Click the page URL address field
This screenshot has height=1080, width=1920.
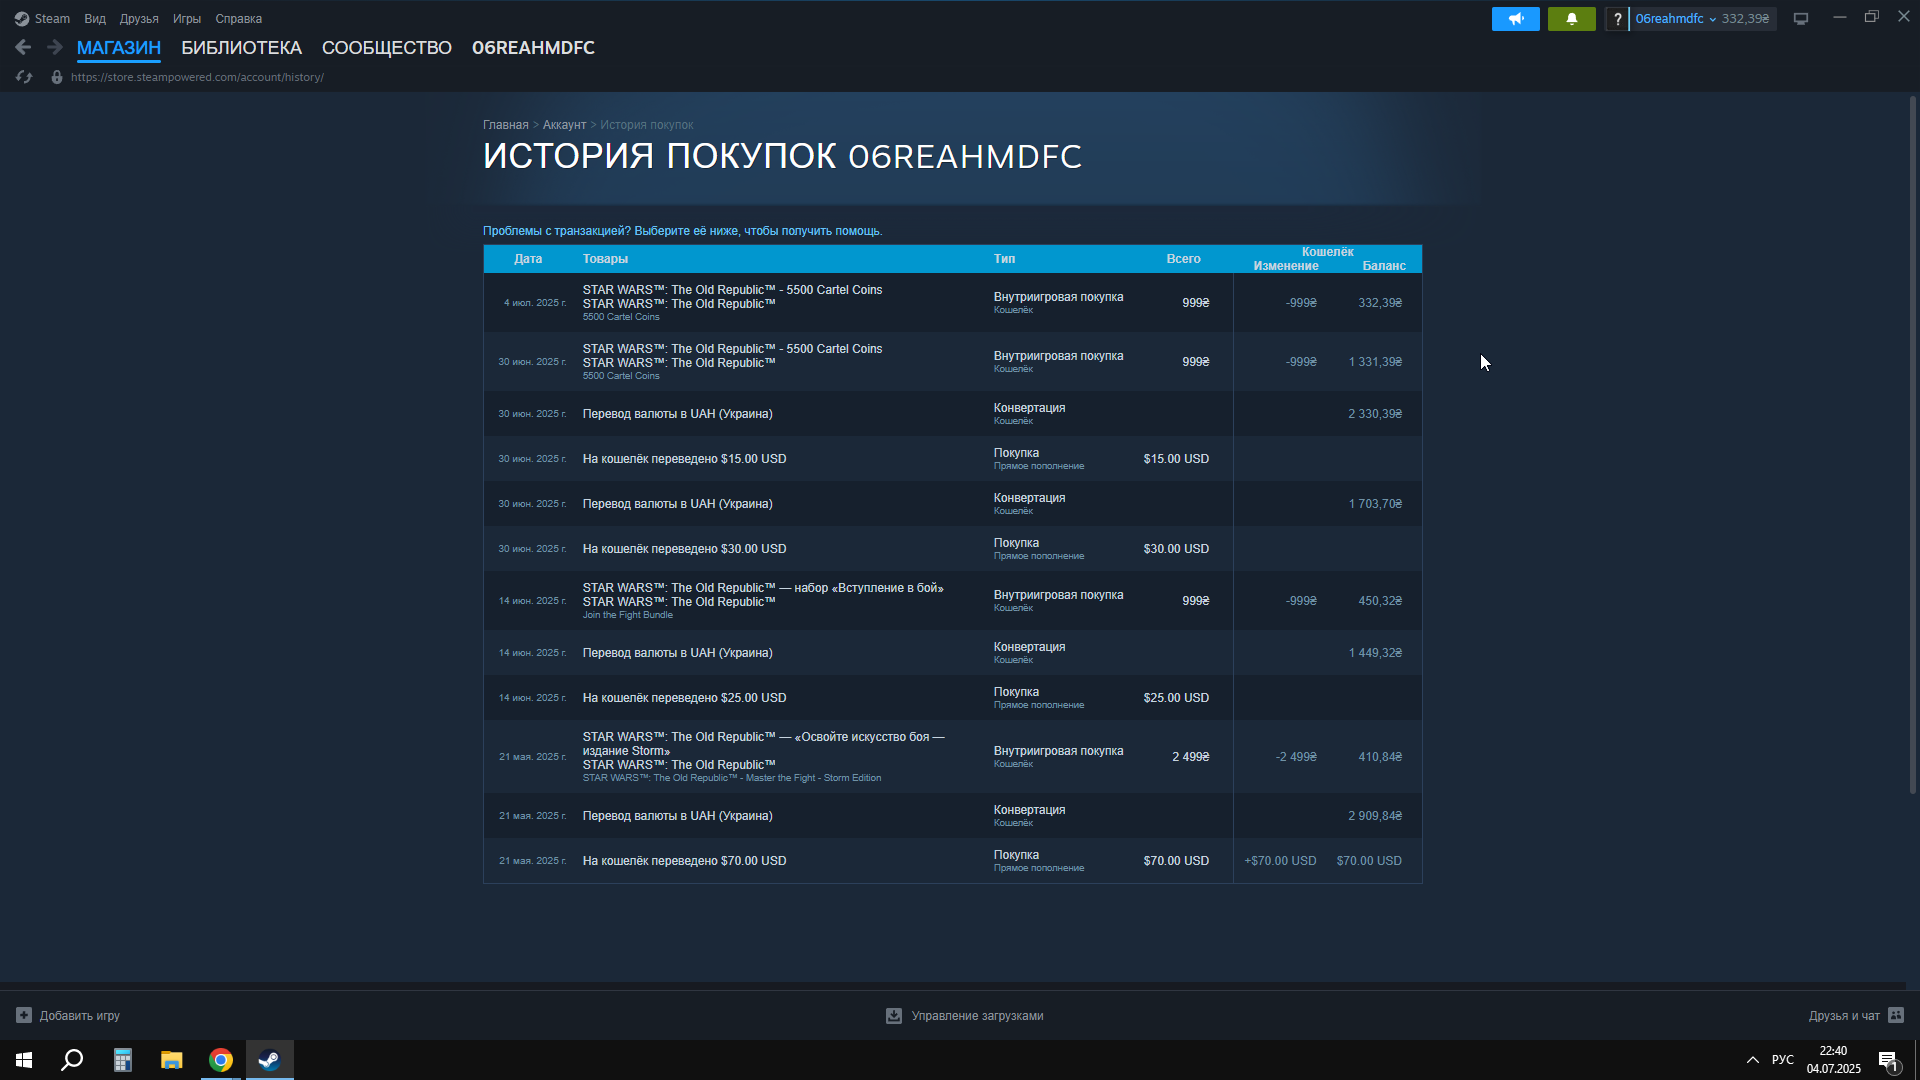197,77
